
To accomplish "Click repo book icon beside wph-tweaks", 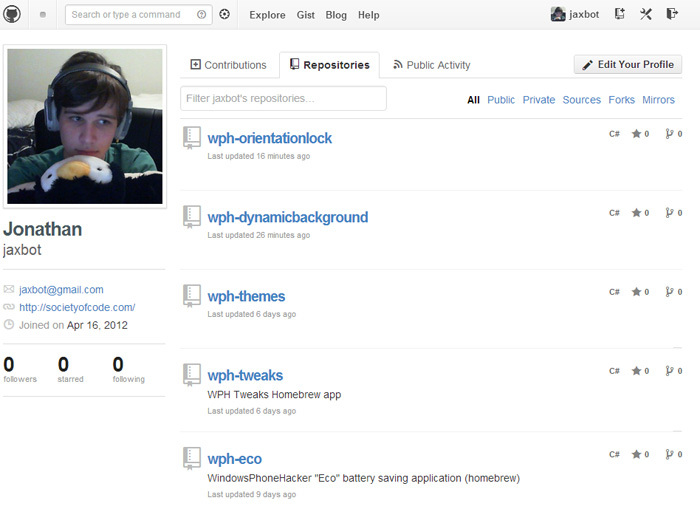I will (x=192, y=375).
